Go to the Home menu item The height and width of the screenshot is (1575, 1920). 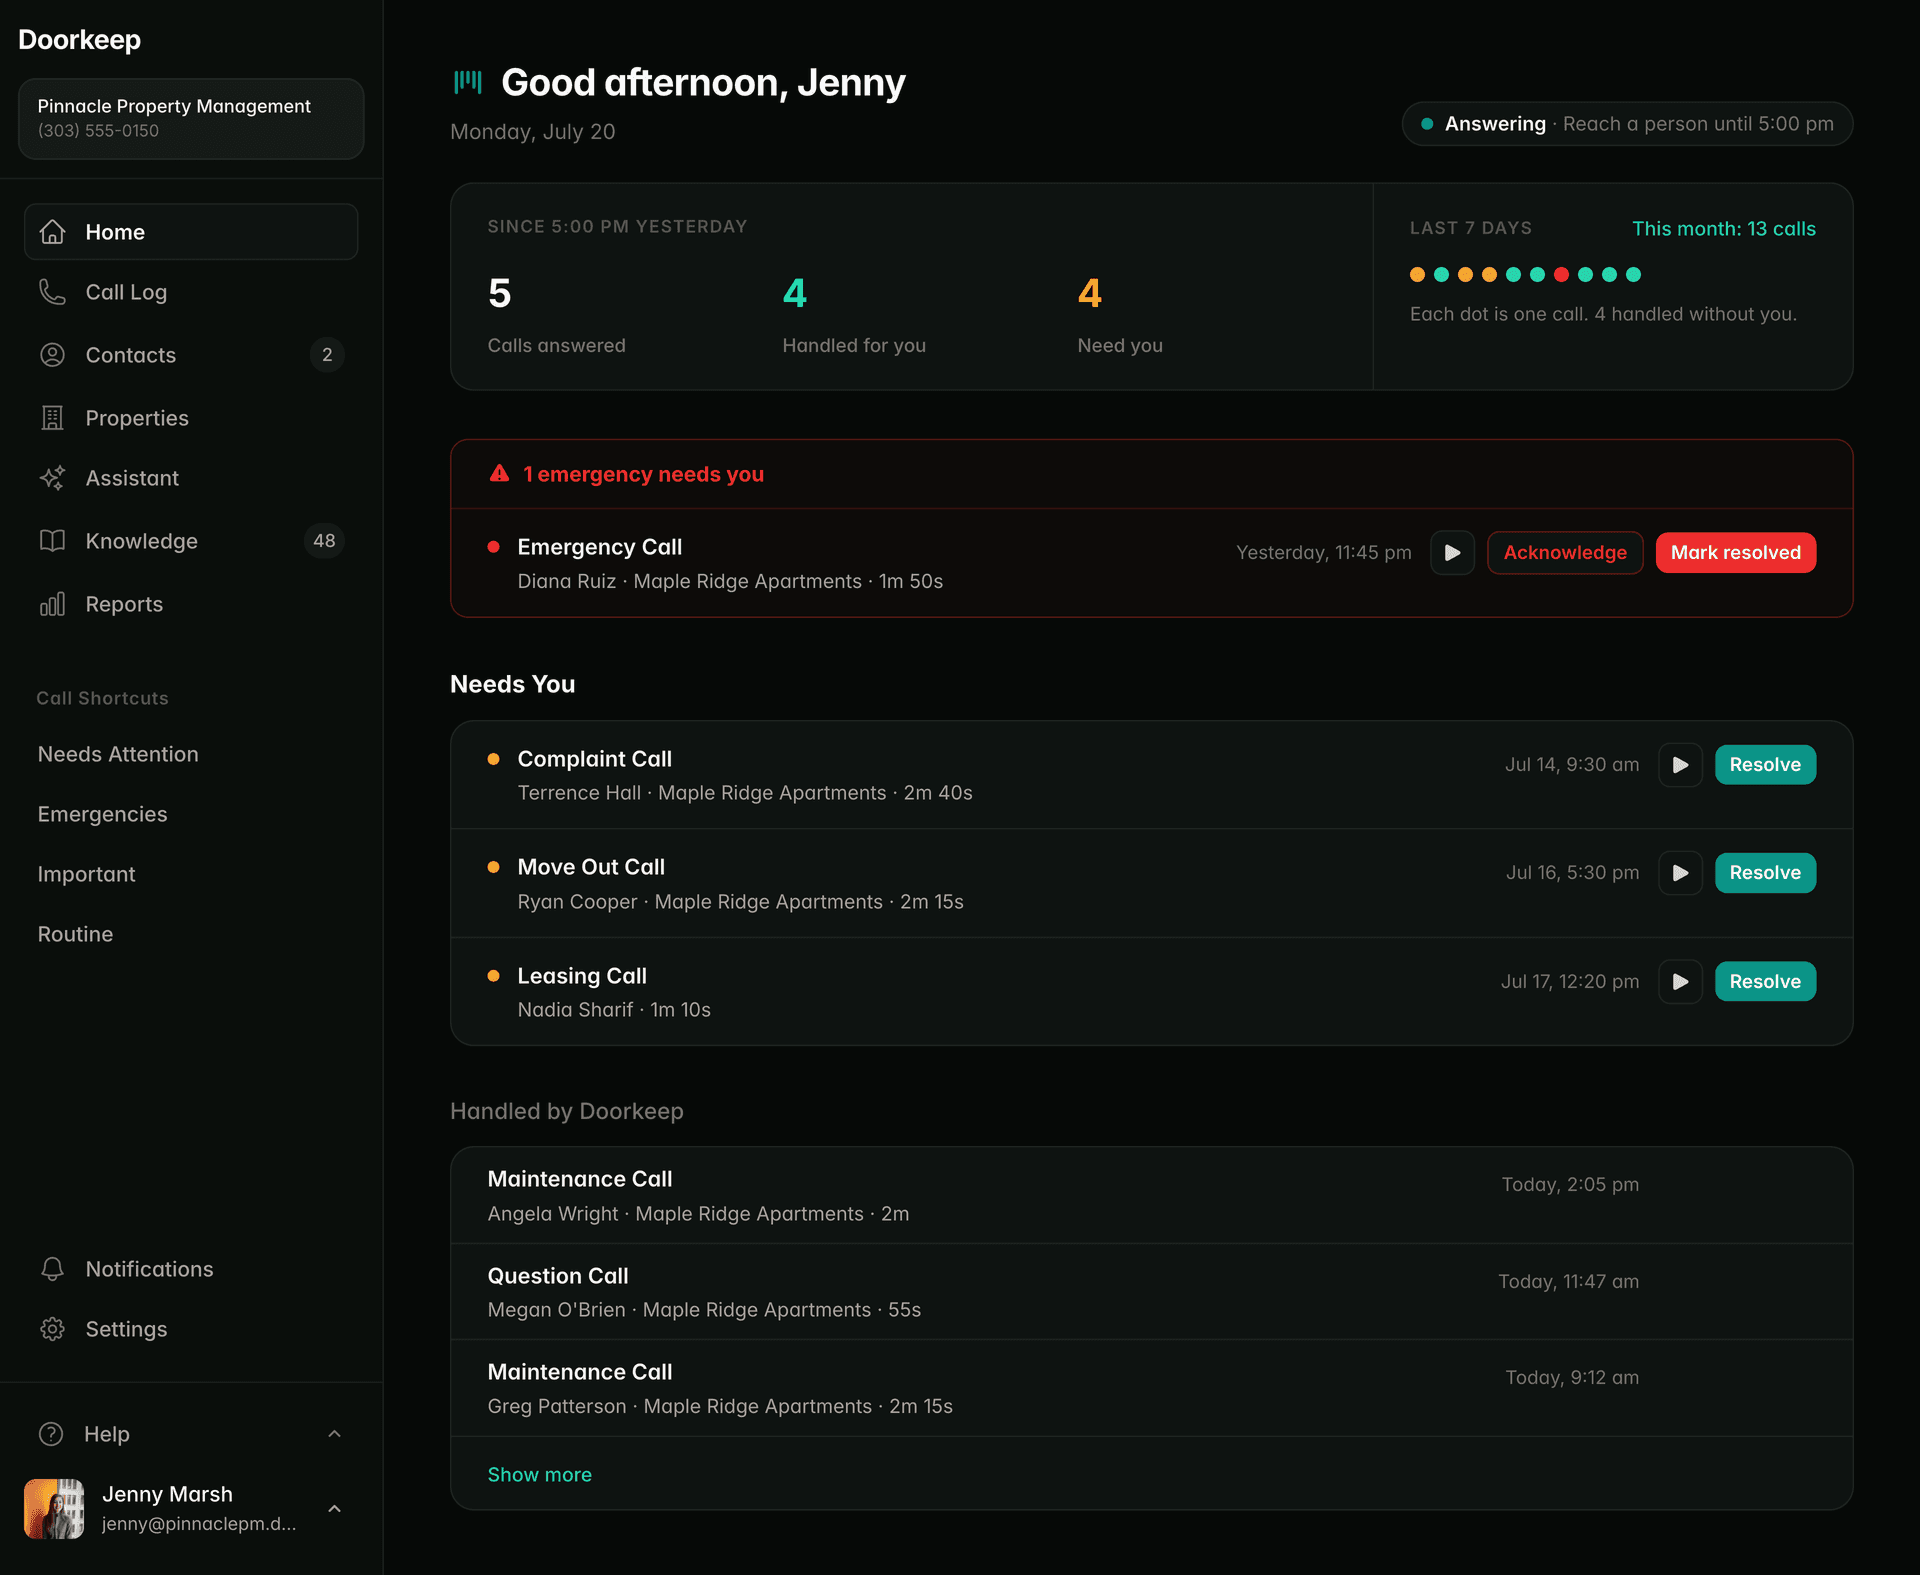tap(191, 232)
